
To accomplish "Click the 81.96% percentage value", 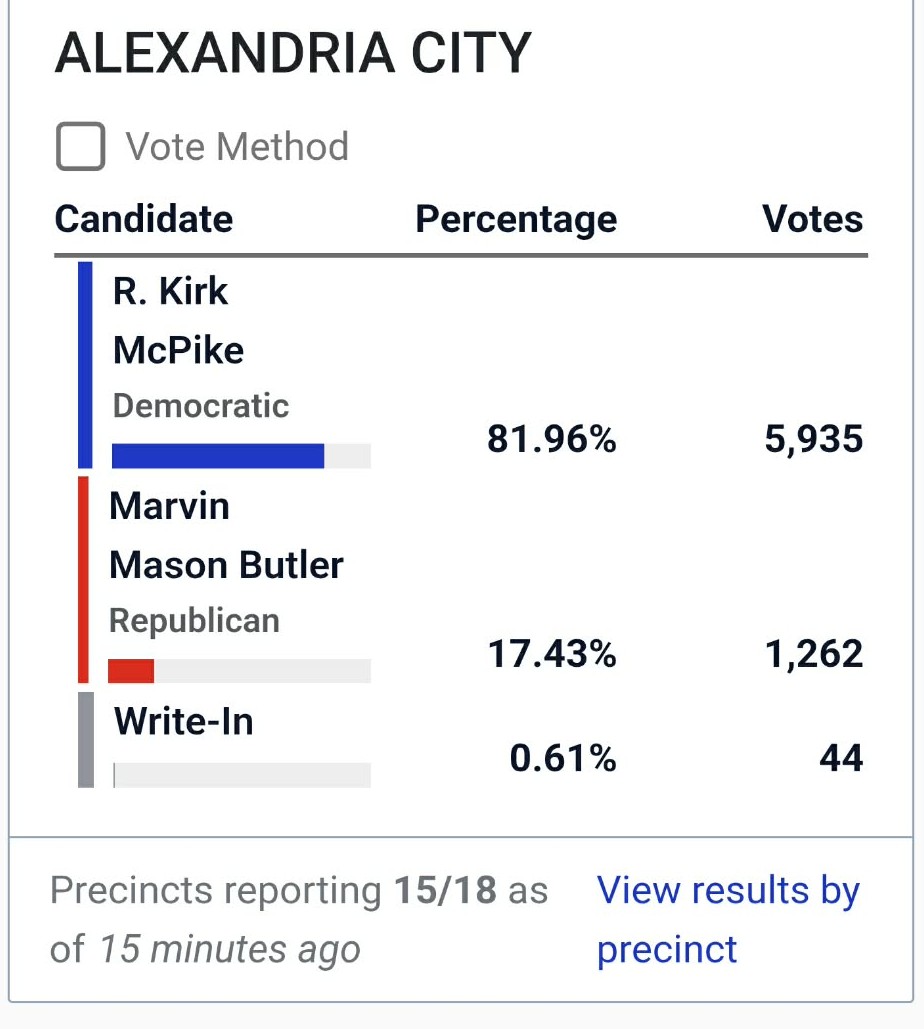I will pyautogui.click(x=552, y=438).
